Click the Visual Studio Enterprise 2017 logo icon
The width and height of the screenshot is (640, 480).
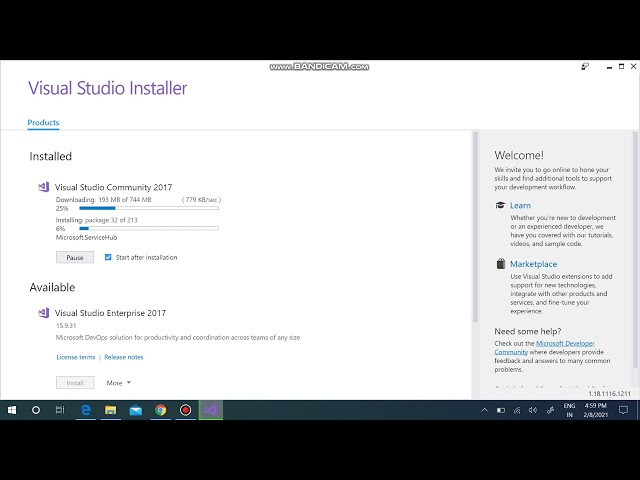point(44,313)
